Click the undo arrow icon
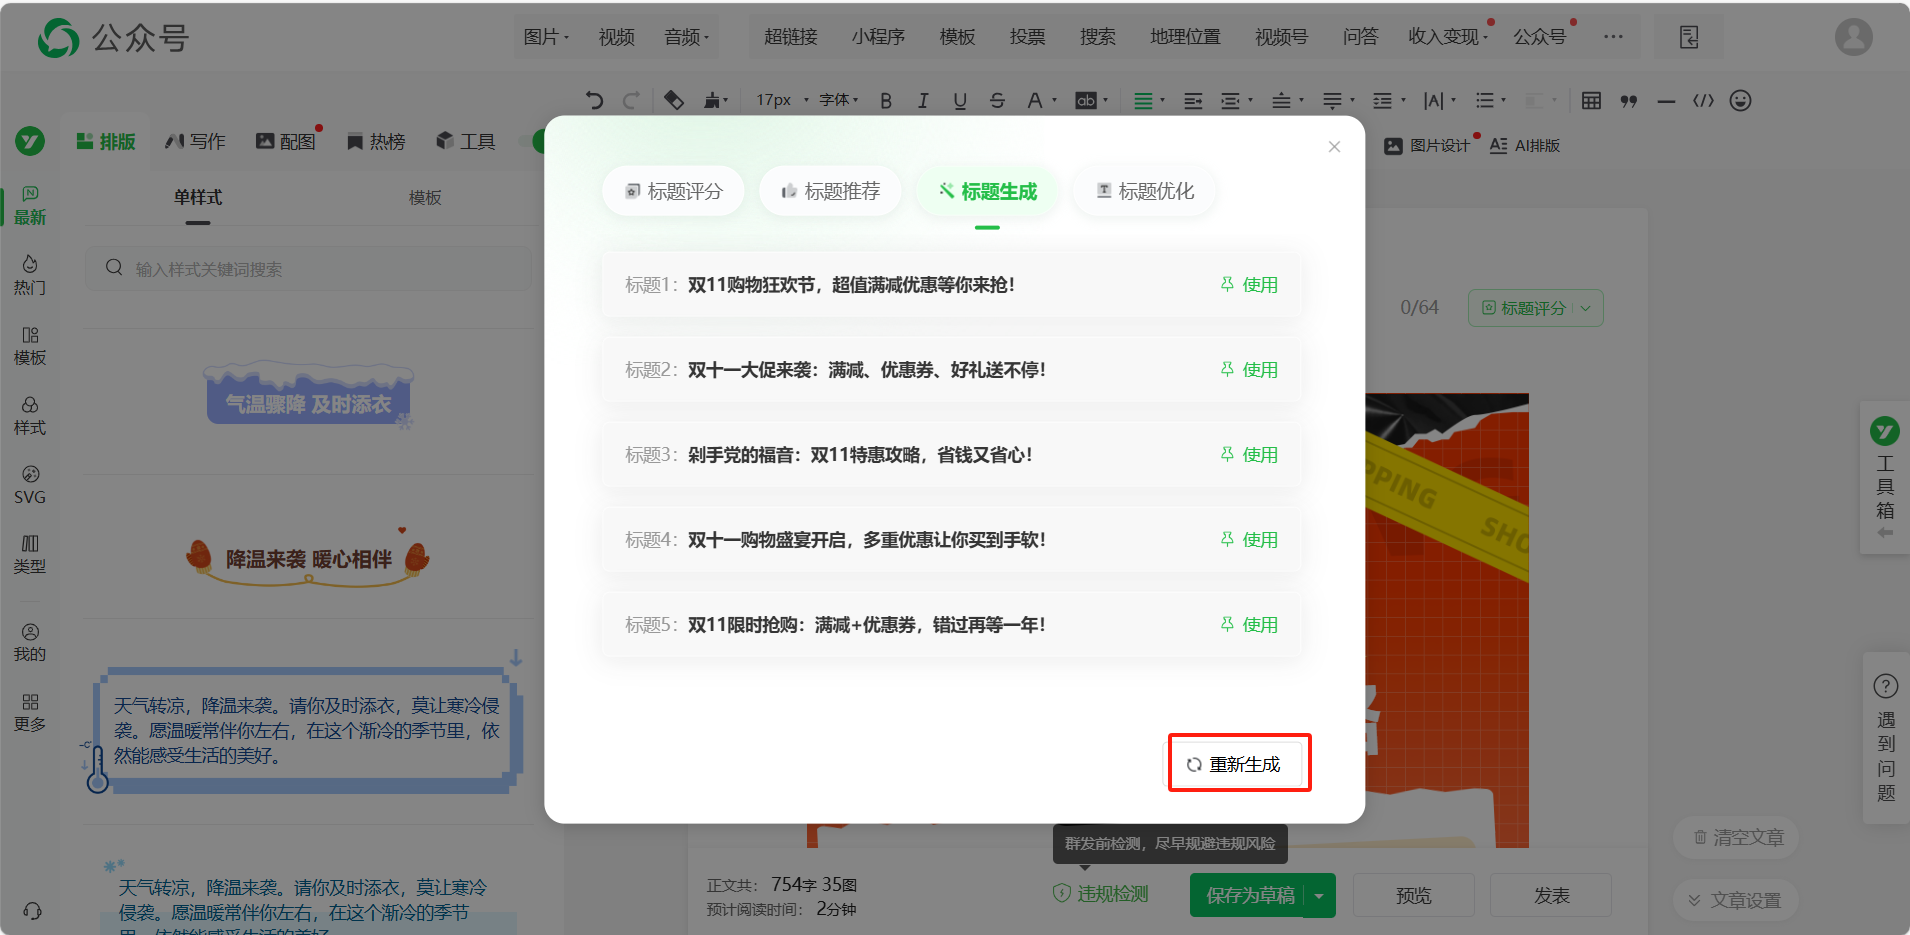Image resolution: width=1910 pixels, height=935 pixels. (595, 100)
